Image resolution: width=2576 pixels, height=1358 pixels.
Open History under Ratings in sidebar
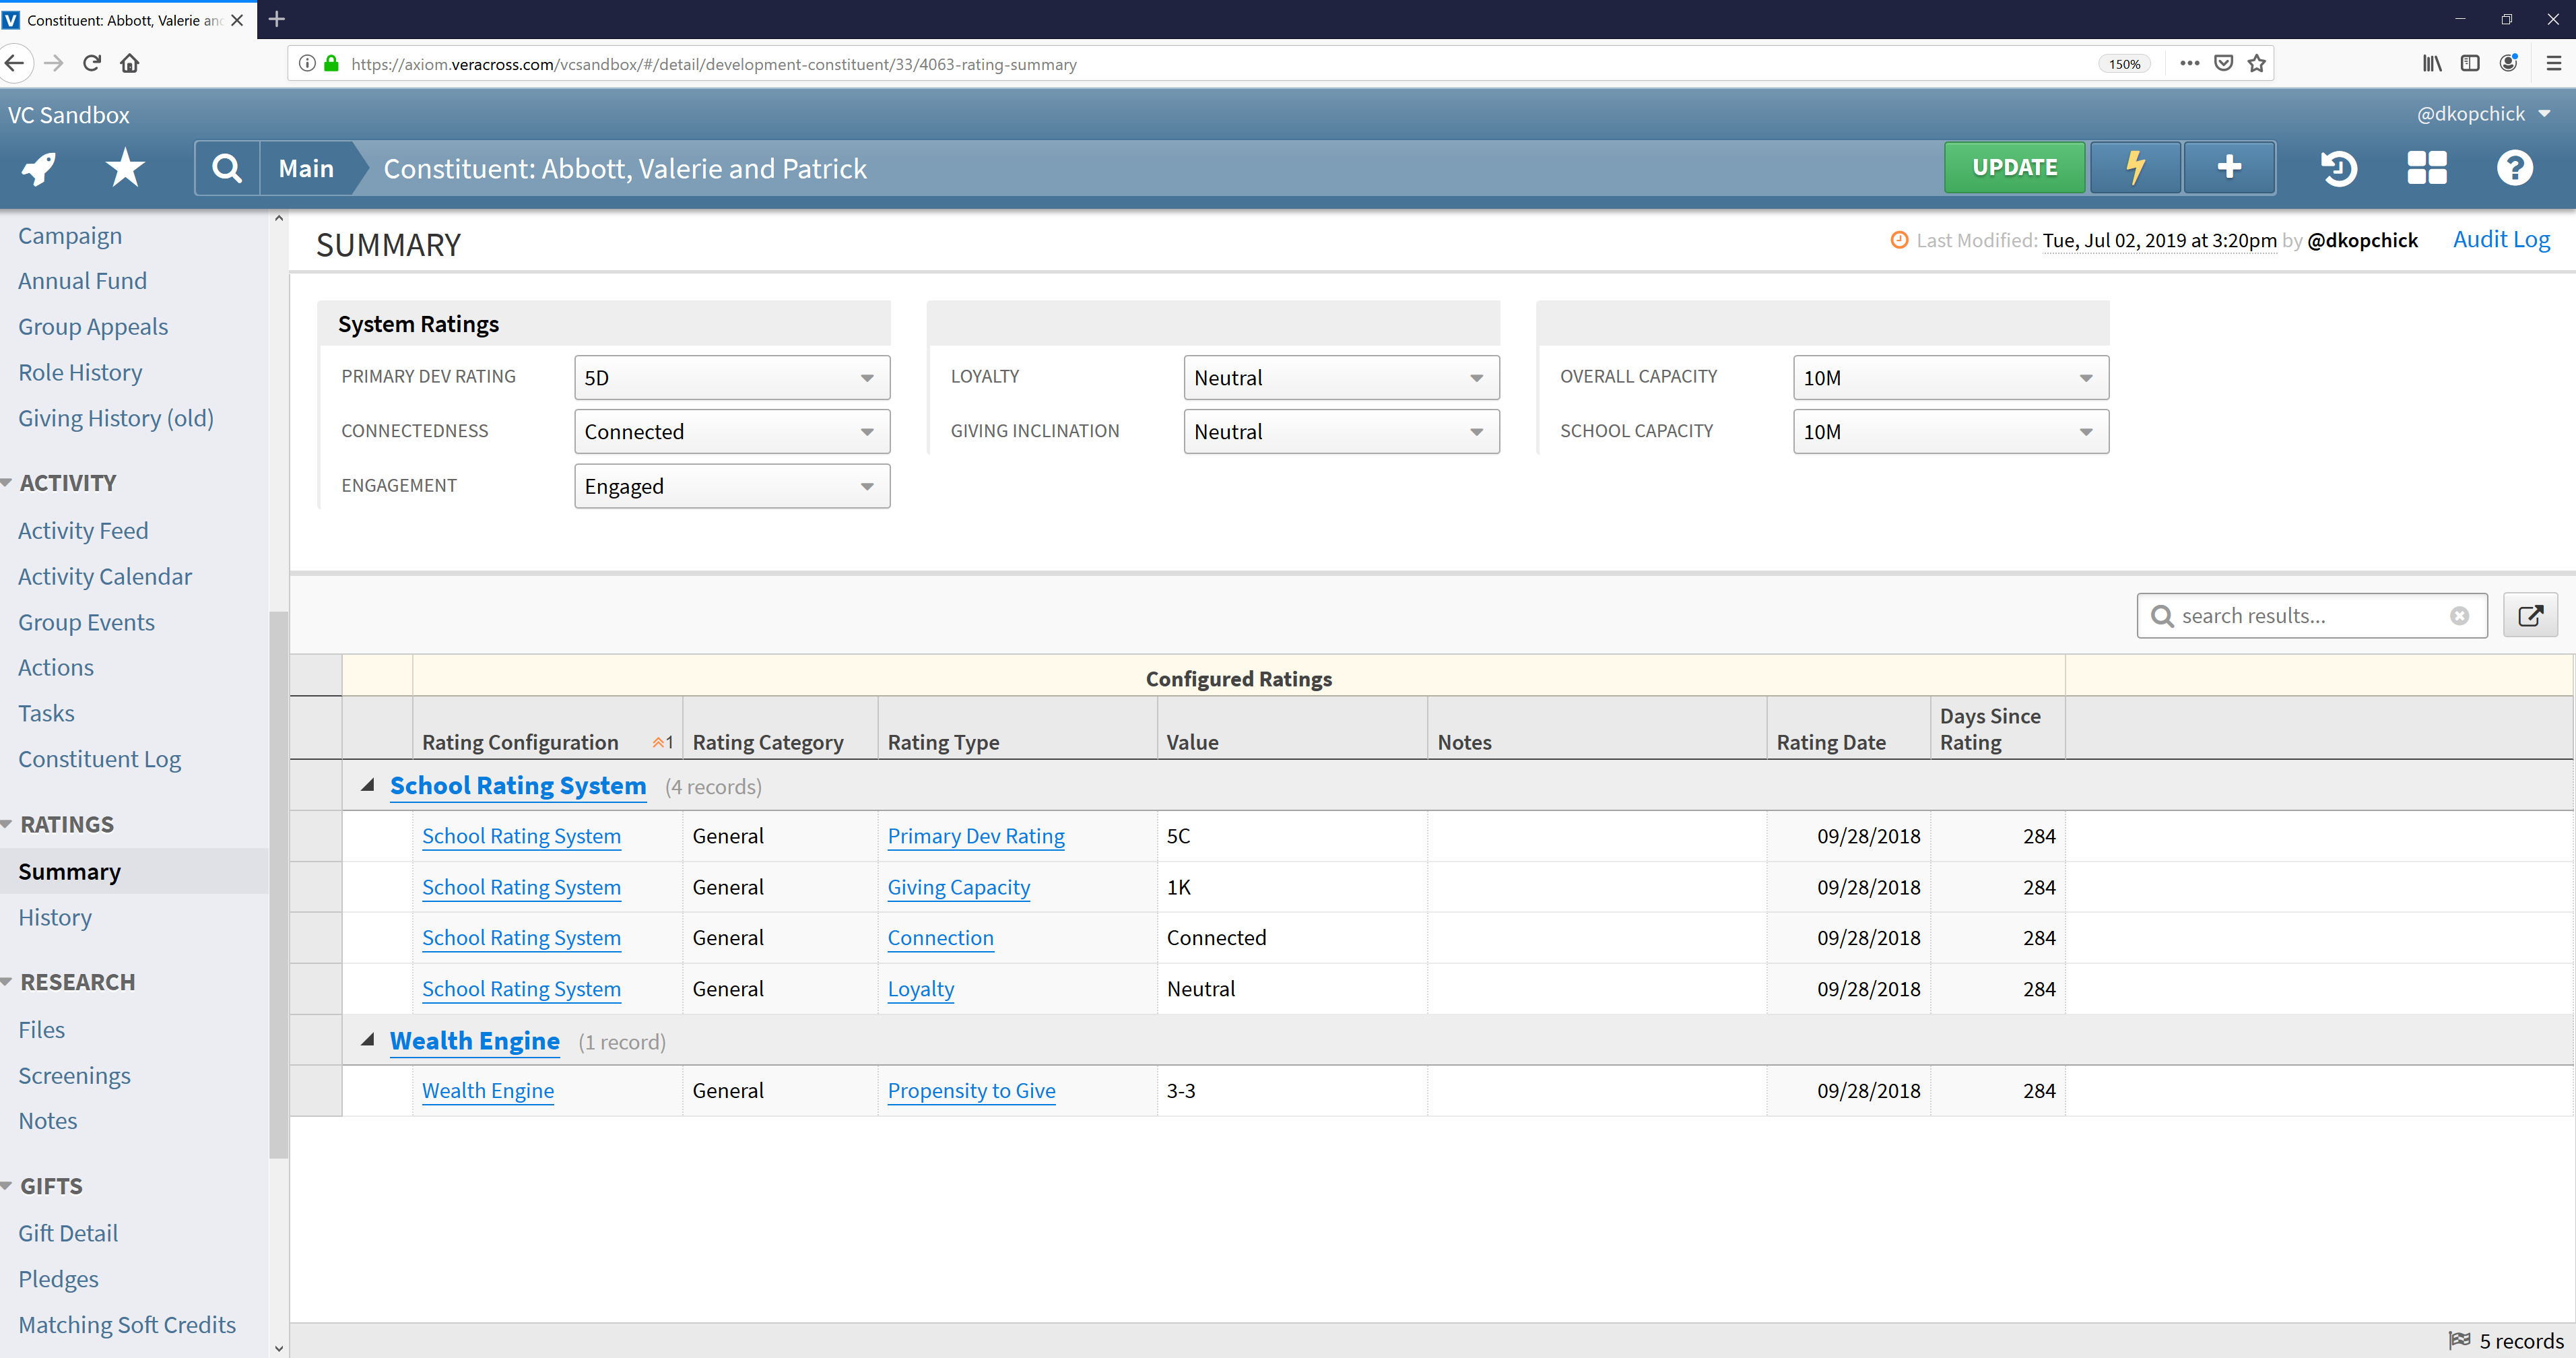point(55,917)
